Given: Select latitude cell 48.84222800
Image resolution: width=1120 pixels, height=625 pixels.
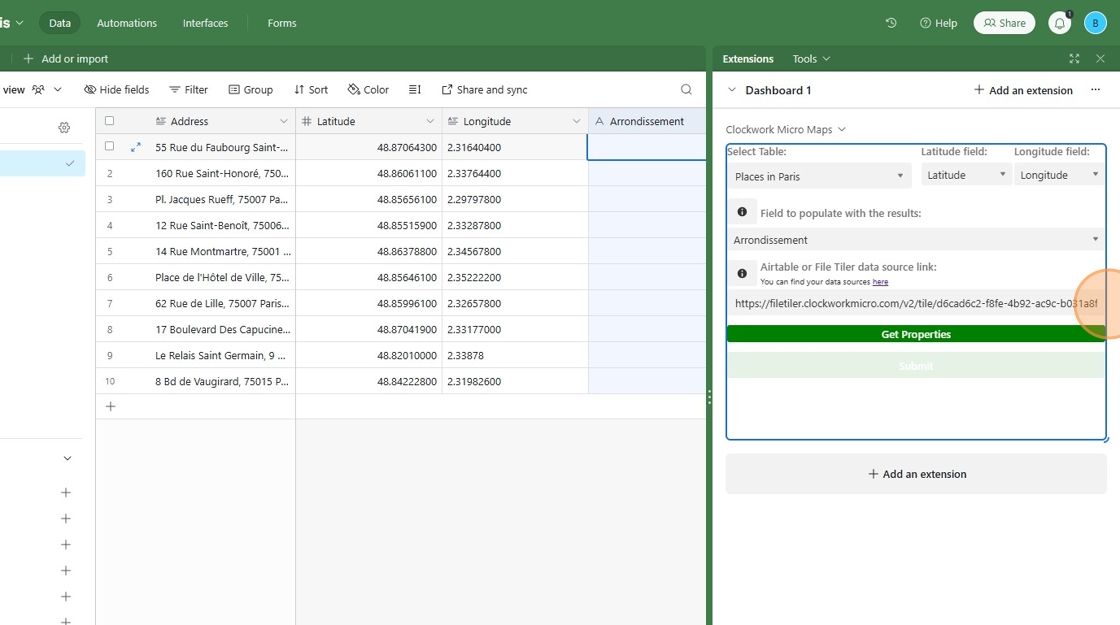Looking at the screenshot, I should tap(369, 381).
